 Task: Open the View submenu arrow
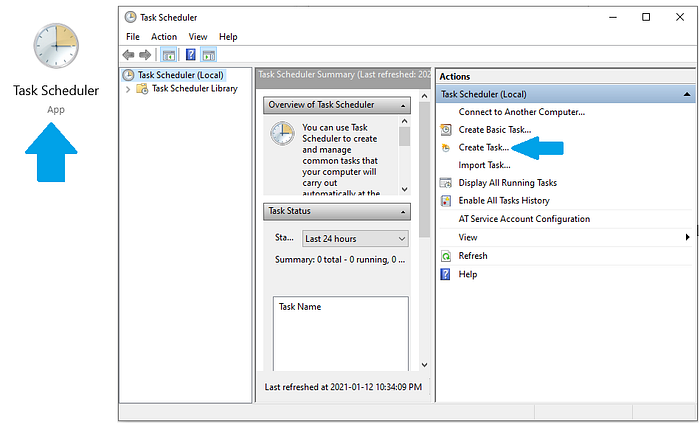coord(688,237)
